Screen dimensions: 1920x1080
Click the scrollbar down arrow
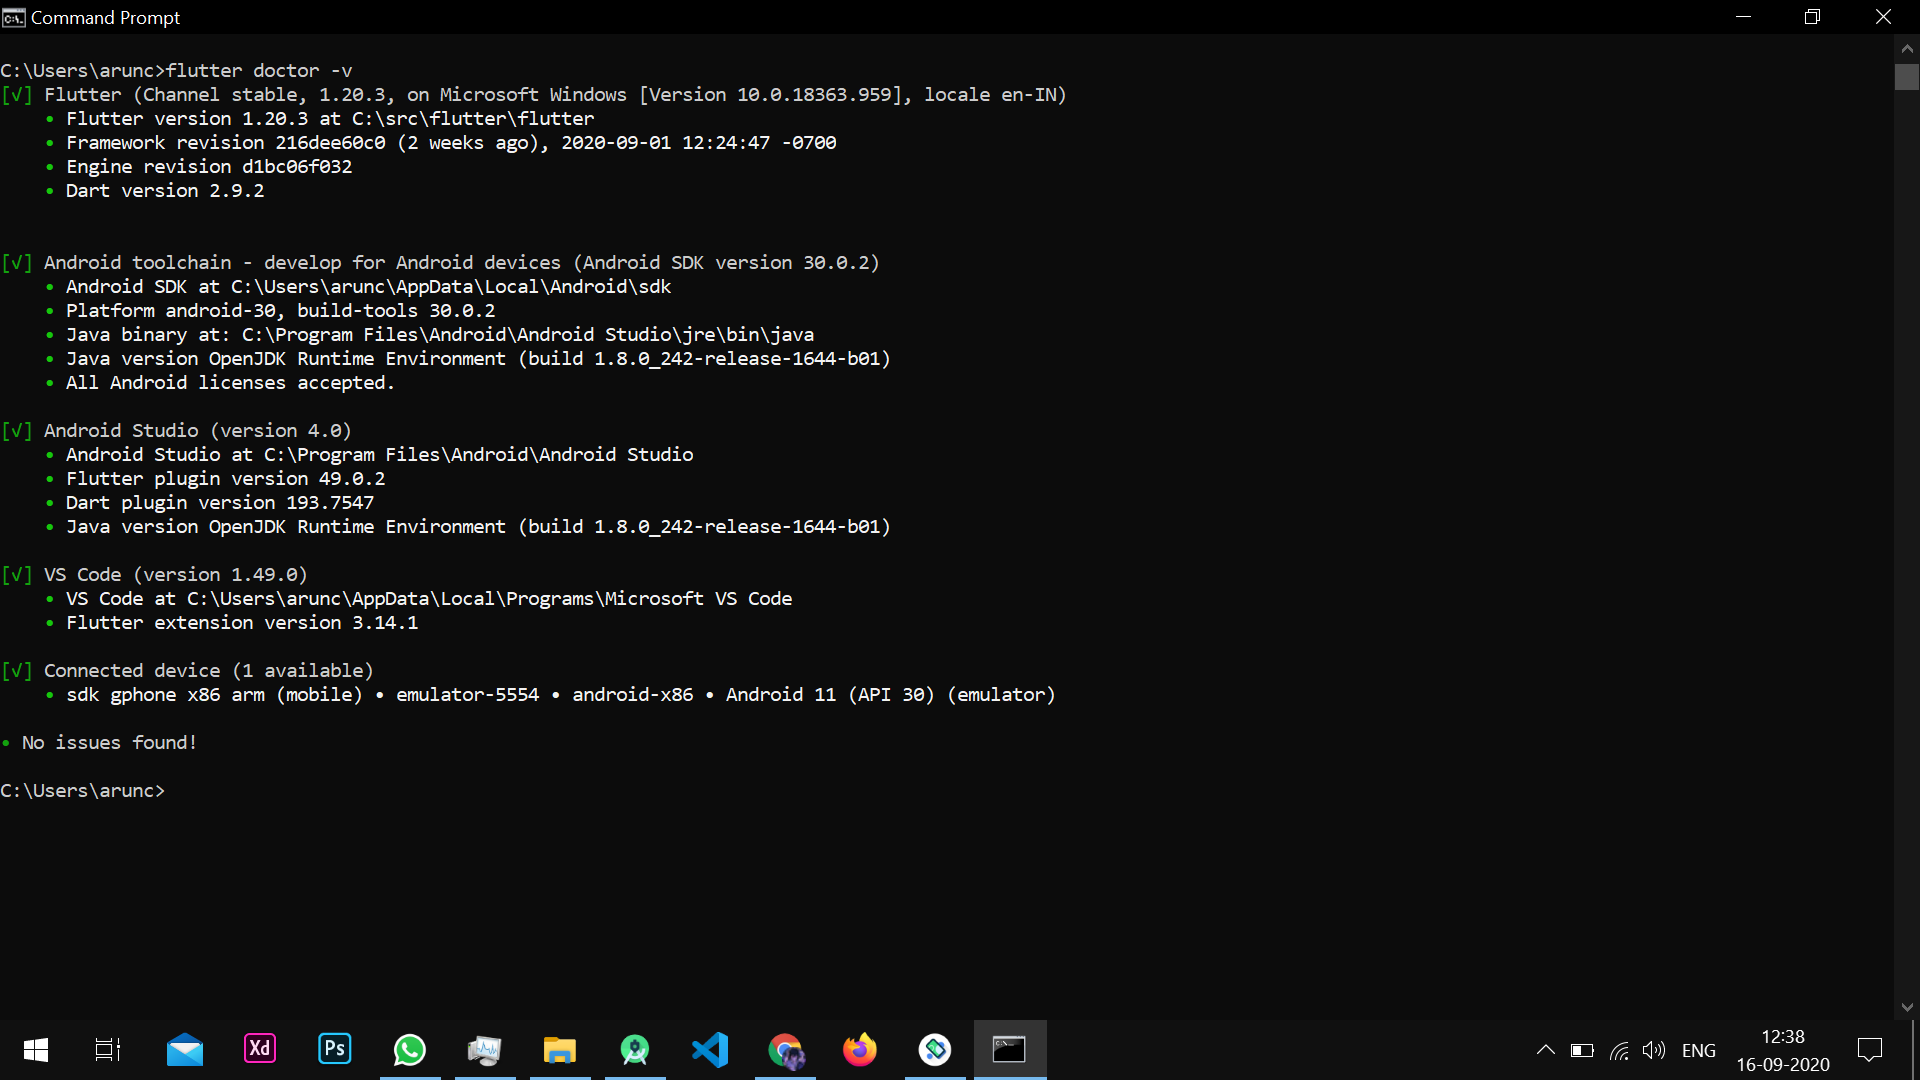point(1907,1008)
